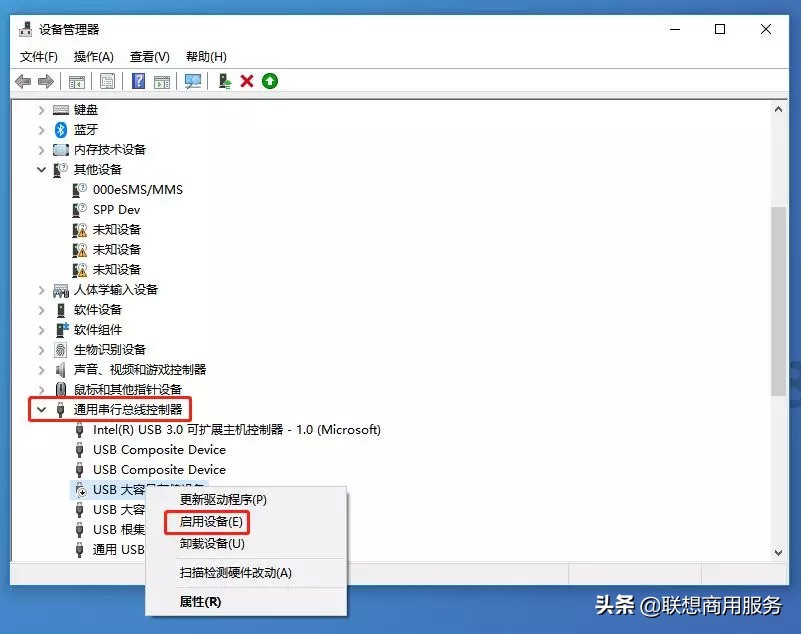Select the first USB Composite Device entry
801x634 pixels.
(157, 450)
